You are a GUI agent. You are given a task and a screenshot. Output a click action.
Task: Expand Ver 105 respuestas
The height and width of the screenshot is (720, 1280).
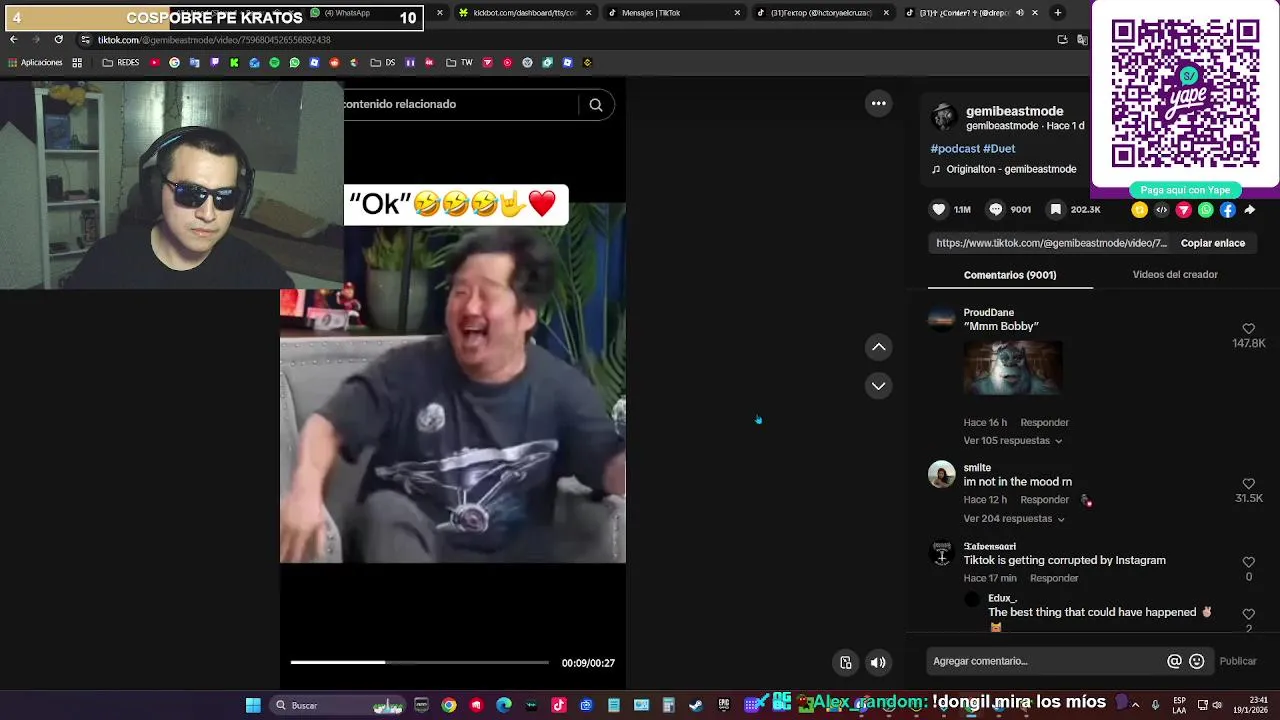(x=1012, y=440)
